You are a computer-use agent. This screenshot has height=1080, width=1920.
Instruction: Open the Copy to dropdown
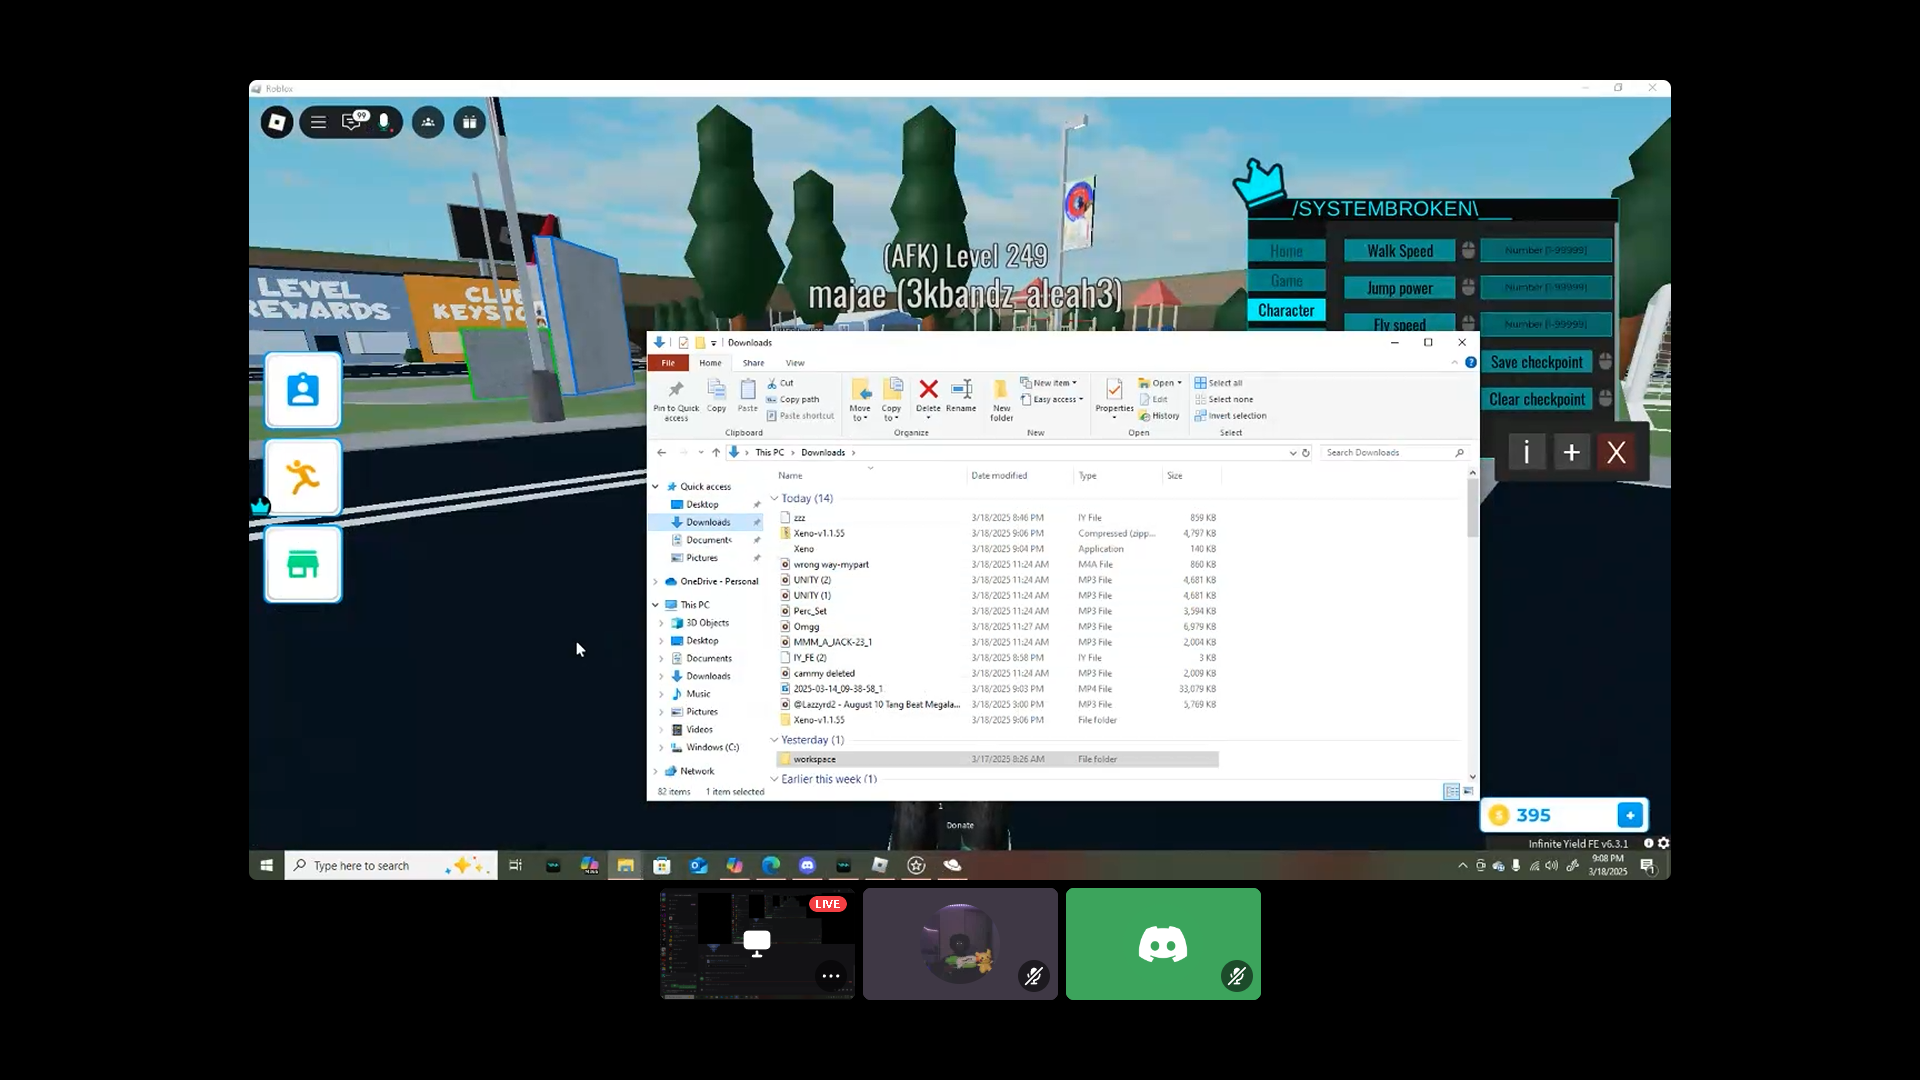(x=892, y=400)
